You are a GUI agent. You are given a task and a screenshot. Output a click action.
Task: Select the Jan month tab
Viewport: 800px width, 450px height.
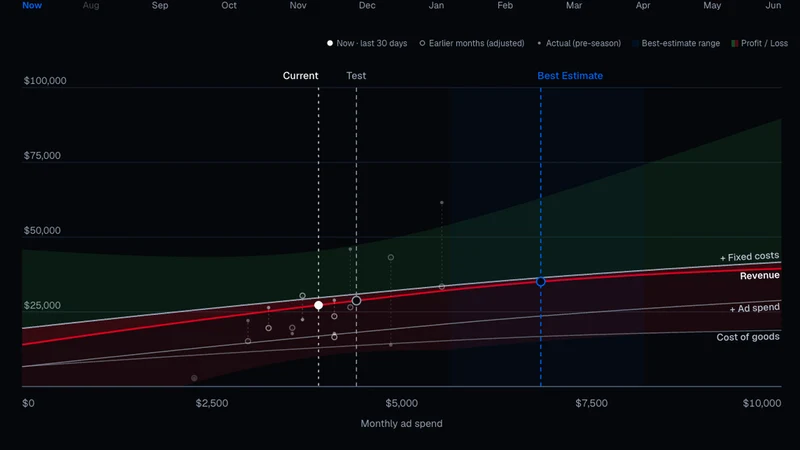coord(436,5)
